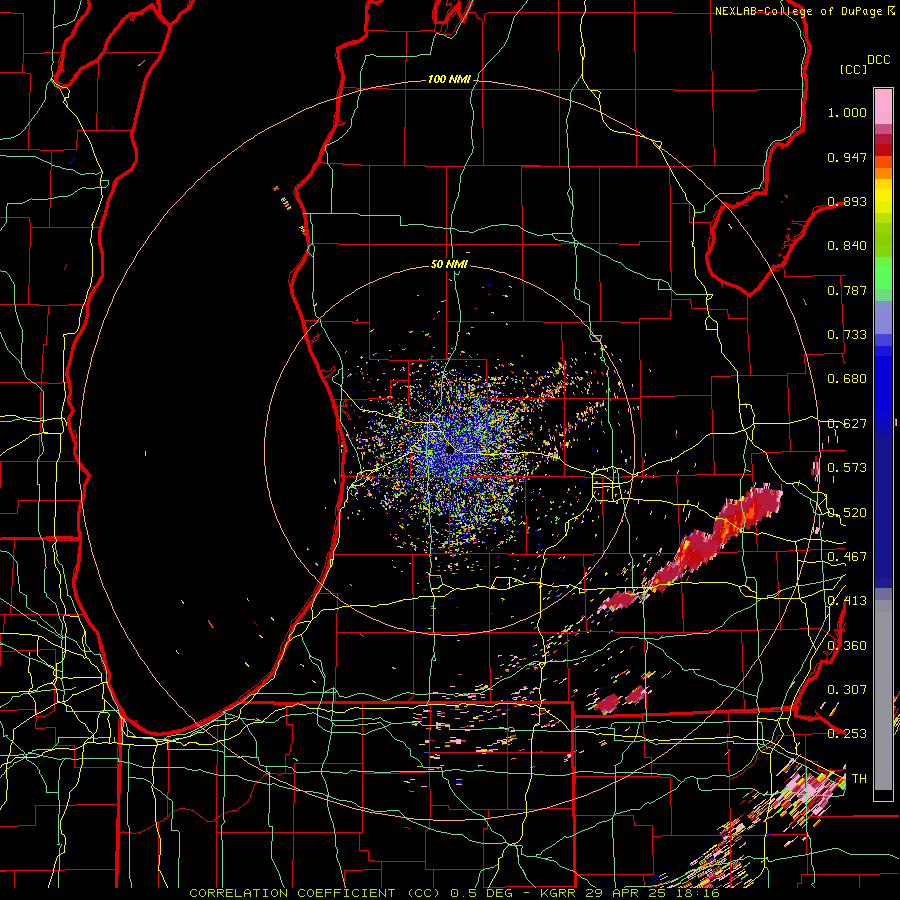900x900 pixels.
Task: Click the DCC label above the color scale
Action: coord(879,60)
